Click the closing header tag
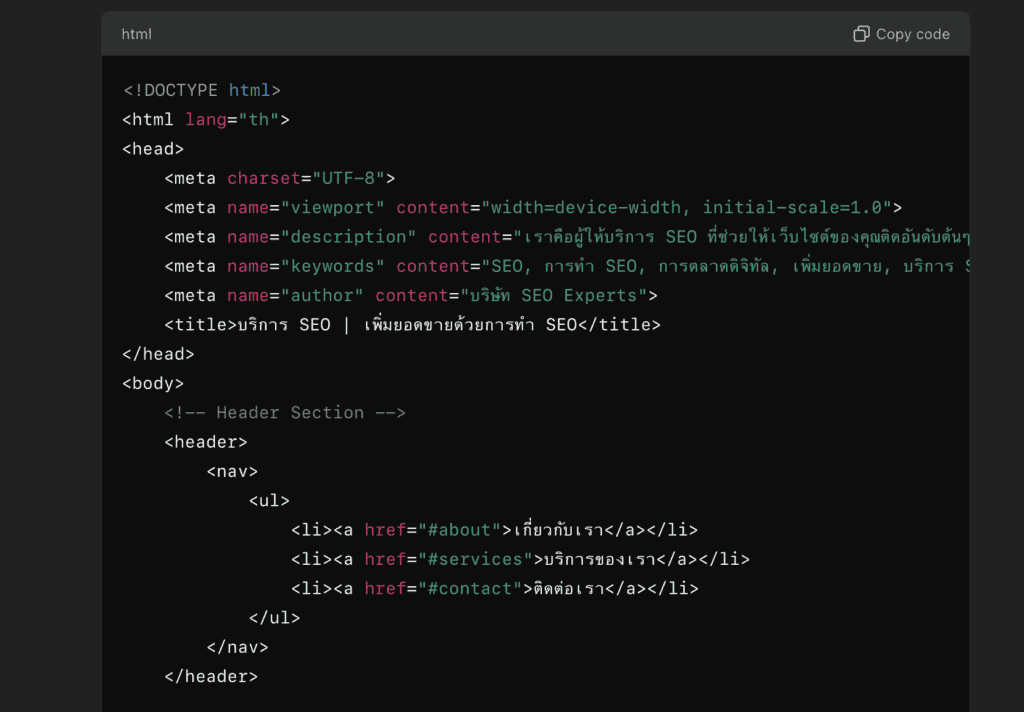 tap(211, 677)
